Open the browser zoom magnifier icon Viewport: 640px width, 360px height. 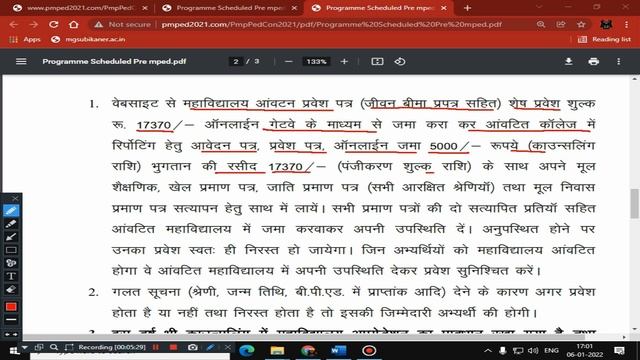pos(541,24)
